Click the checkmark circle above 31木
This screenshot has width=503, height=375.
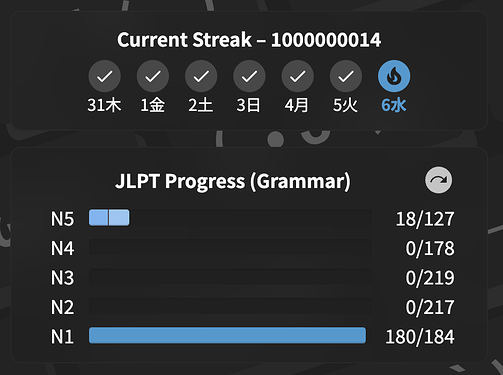click(105, 76)
